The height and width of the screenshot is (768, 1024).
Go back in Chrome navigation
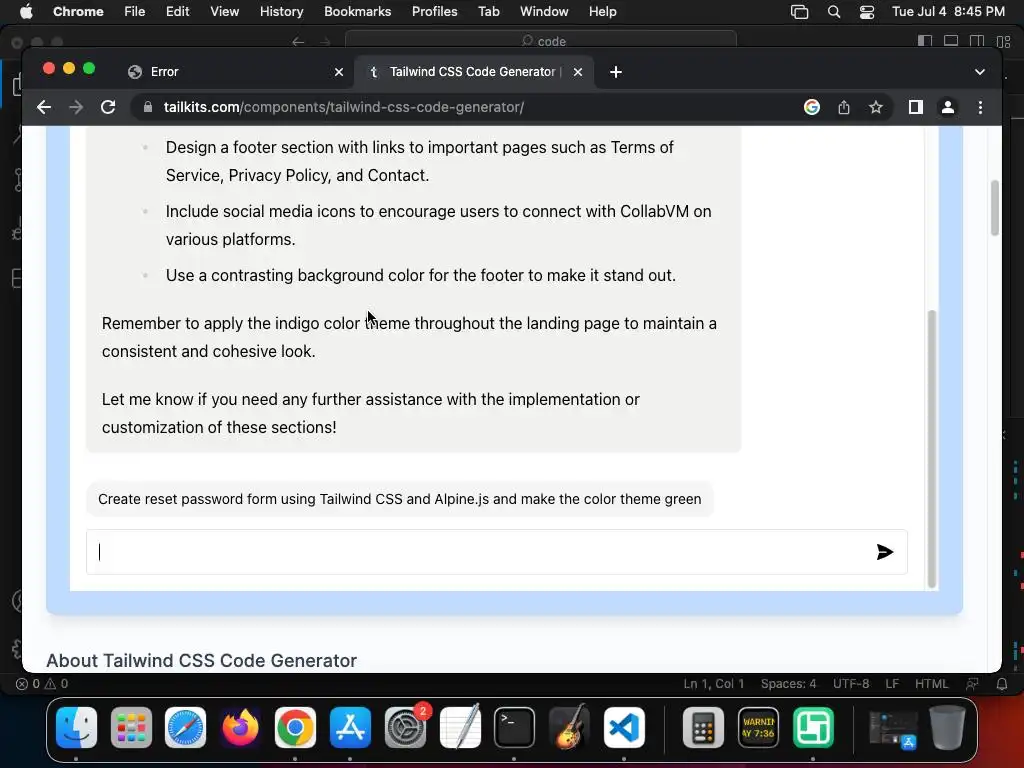44,107
